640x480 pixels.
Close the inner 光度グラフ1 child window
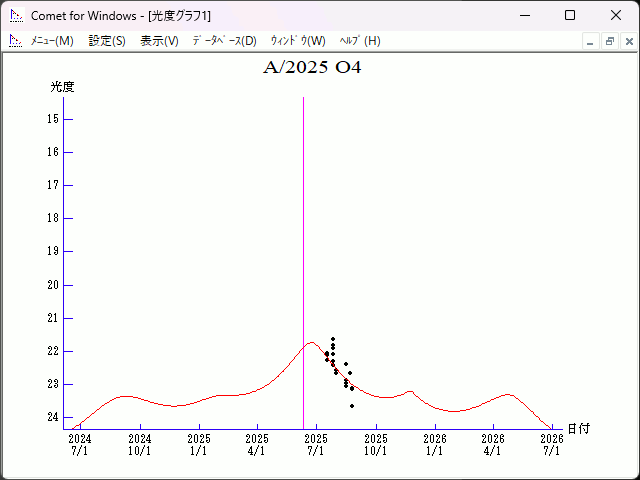(x=628, y=41)
